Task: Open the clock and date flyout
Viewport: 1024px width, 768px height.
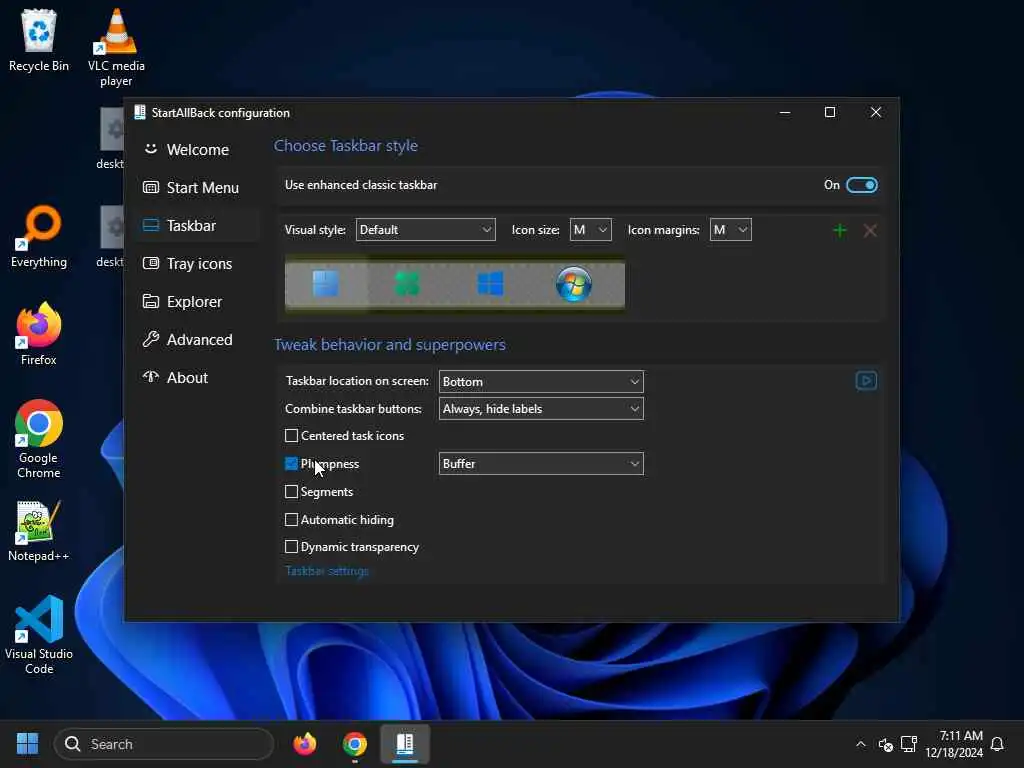Action: [x=954, y=744]
